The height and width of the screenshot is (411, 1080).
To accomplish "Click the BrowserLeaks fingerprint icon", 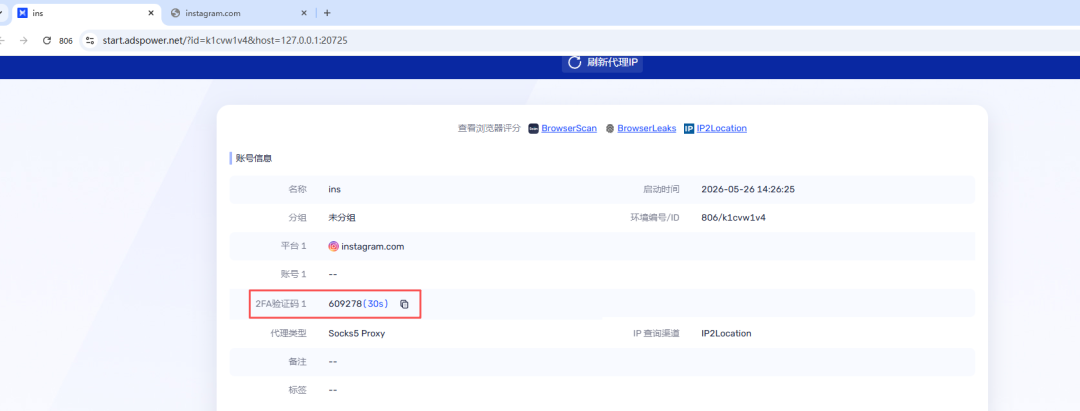I will tap(610, 129).
